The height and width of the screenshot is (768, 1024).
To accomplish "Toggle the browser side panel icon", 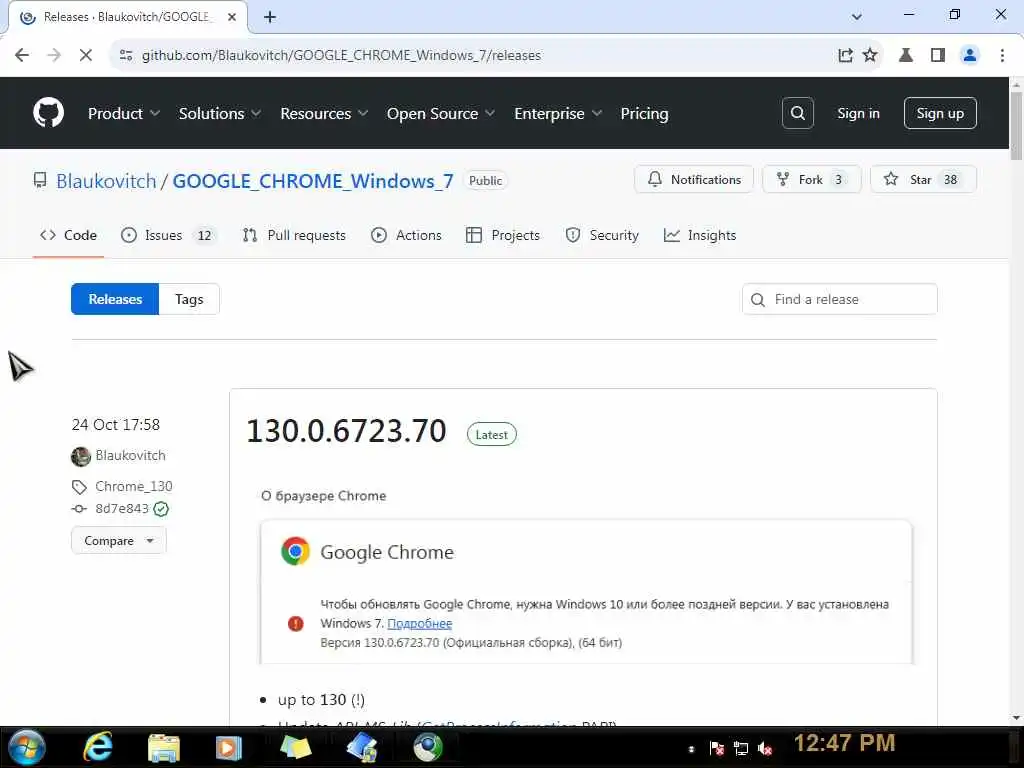I will [x=938, y=55].
